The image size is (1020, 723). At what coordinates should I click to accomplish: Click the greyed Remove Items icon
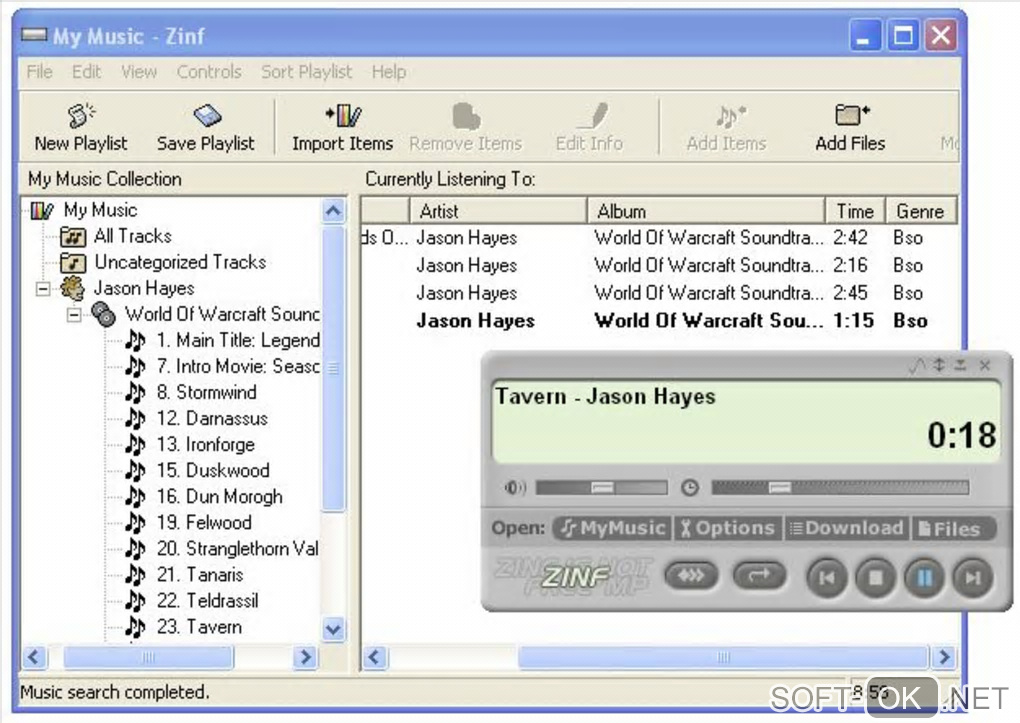[466, 116]
